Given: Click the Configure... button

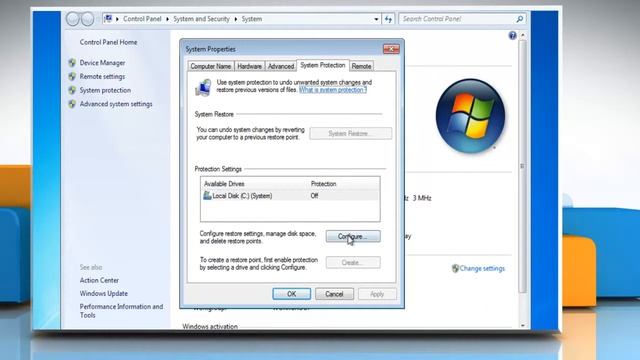Looking at the screenshot, I should [353, 236].
